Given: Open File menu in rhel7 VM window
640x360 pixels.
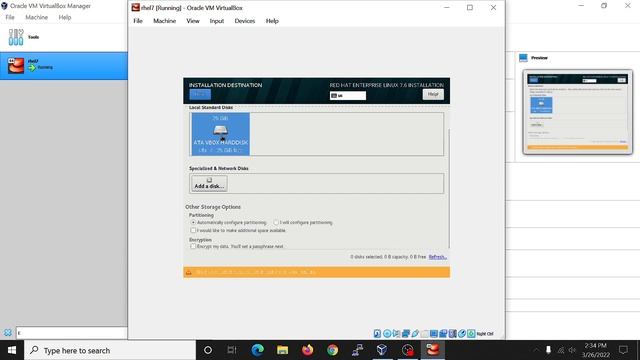Looking at the screenshot, I should click(x=138, y=21).
